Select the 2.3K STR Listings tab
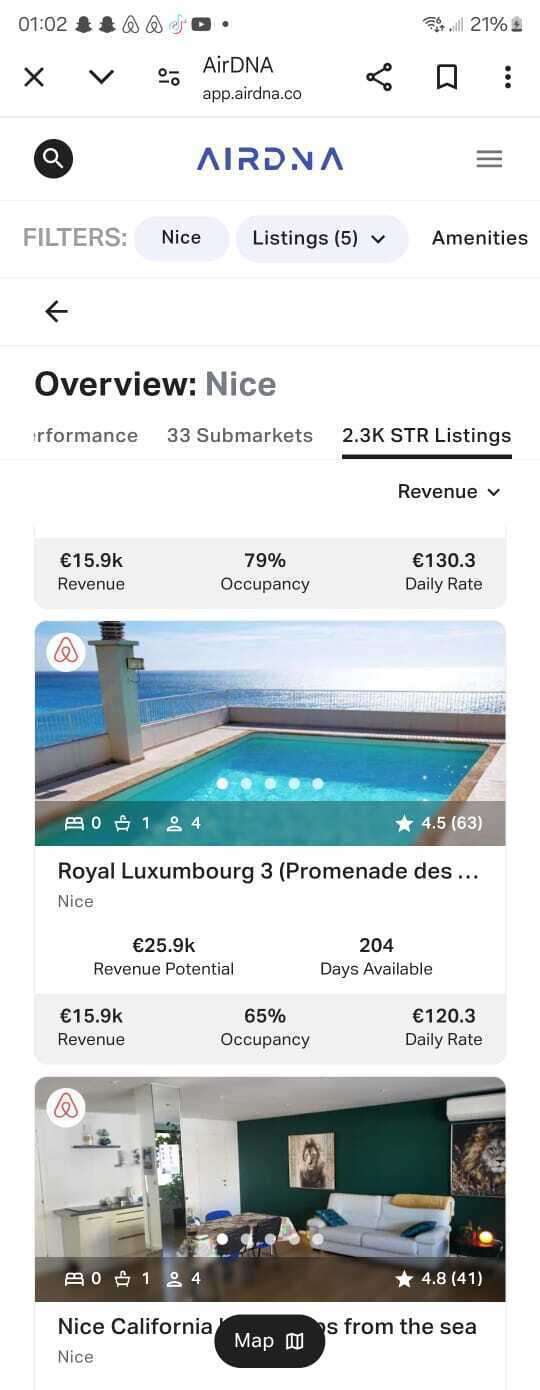 coord(427,436)
